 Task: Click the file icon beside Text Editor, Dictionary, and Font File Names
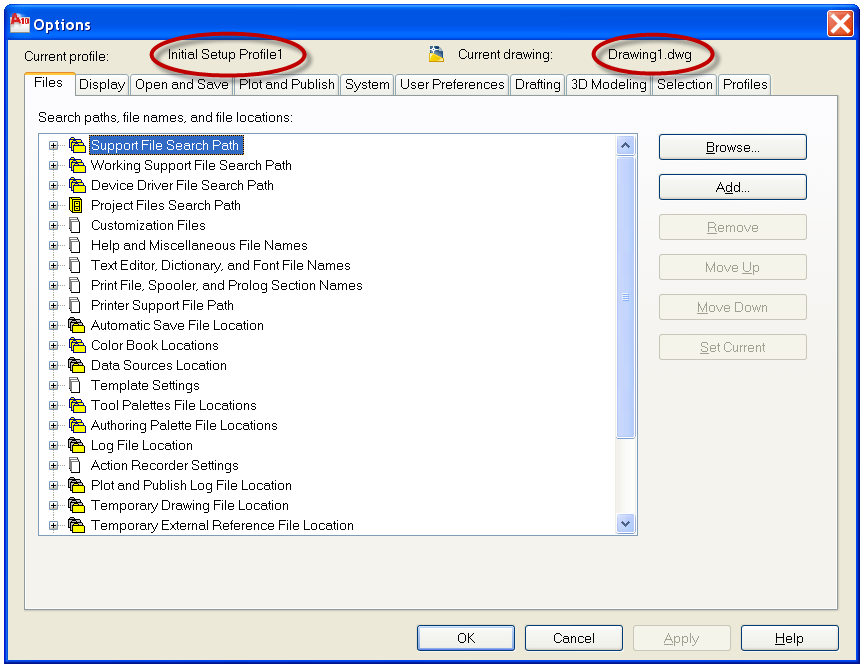75,266
